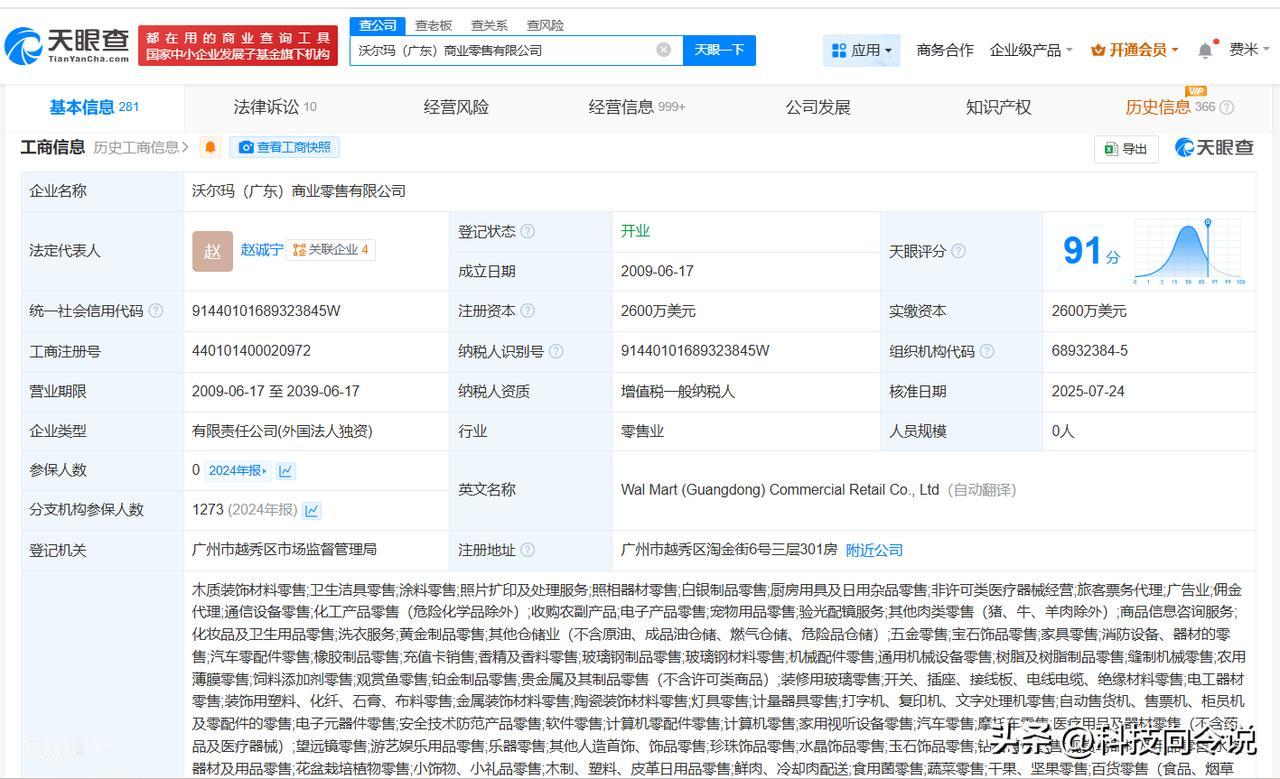
Task: Open trend chart icon for 参保人数
Action: 286,470
